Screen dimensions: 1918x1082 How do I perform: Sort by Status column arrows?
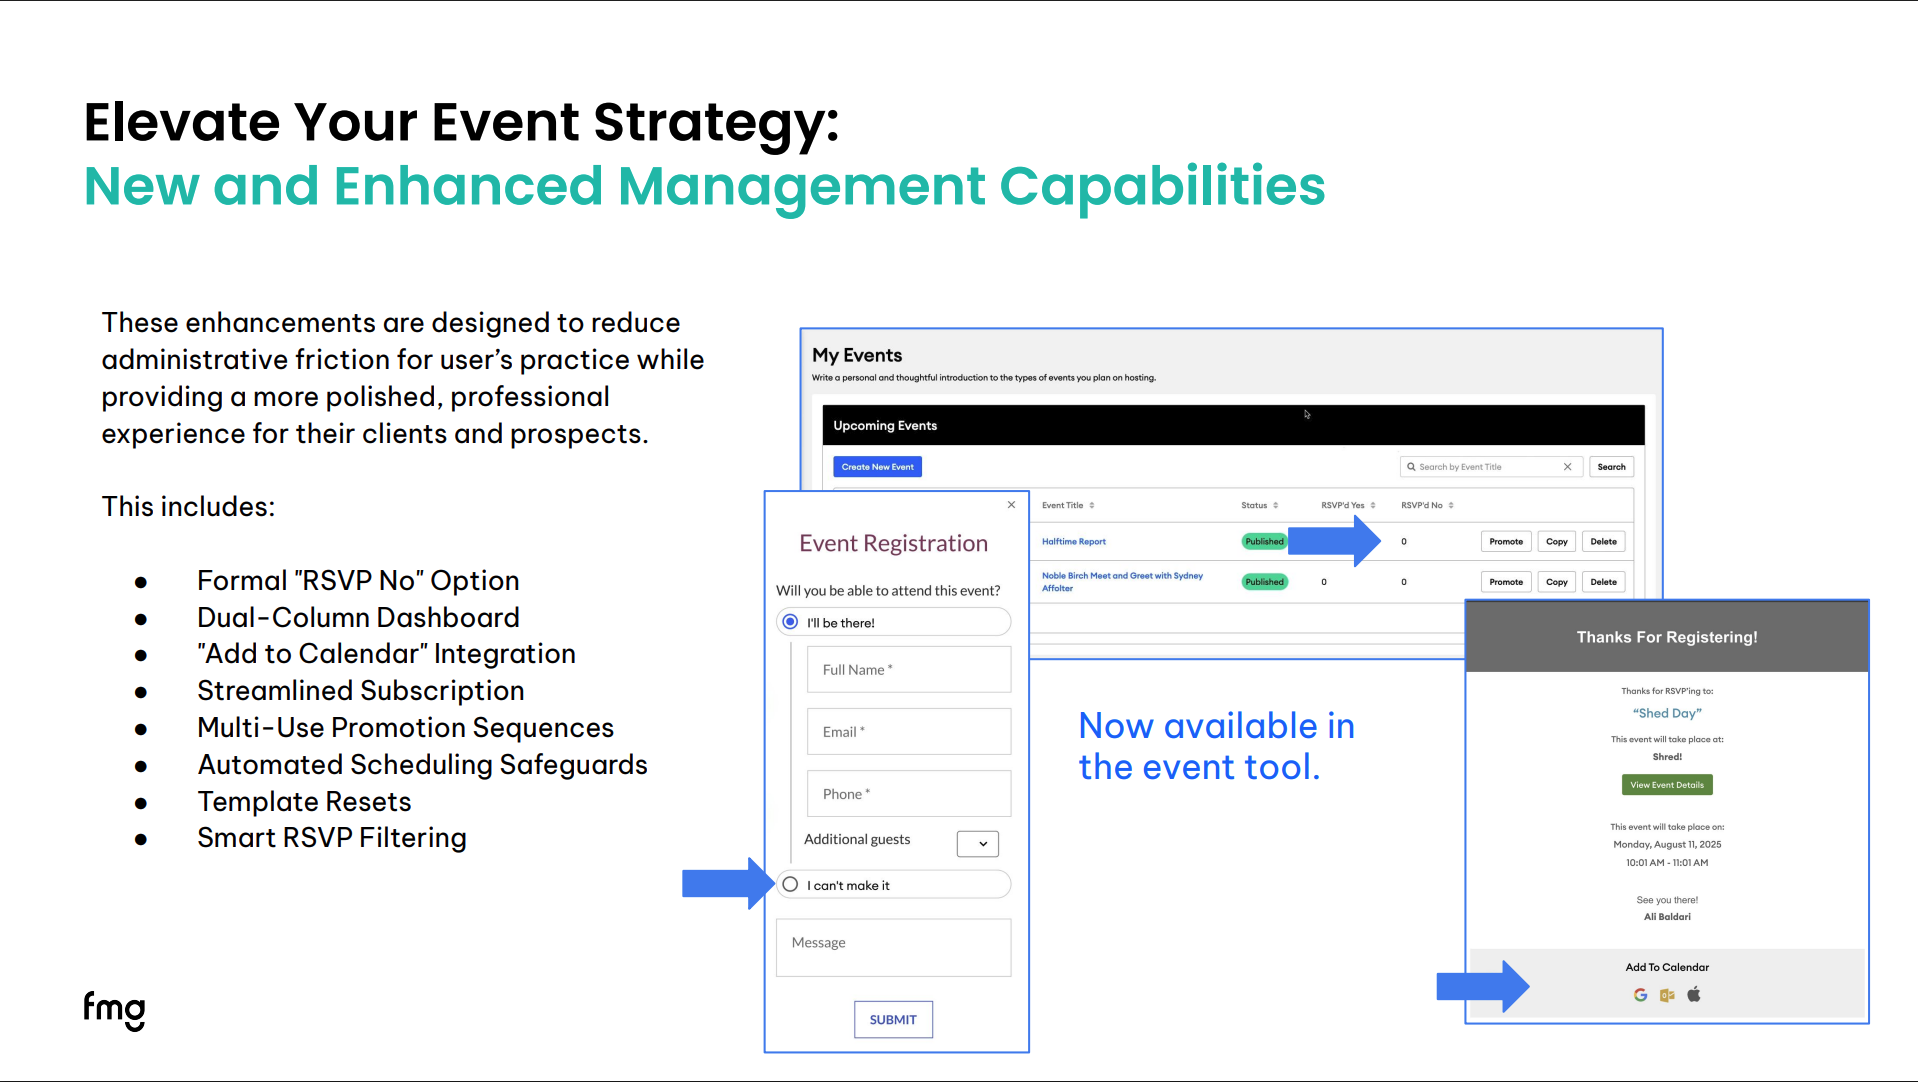(x=1276, y=505)
